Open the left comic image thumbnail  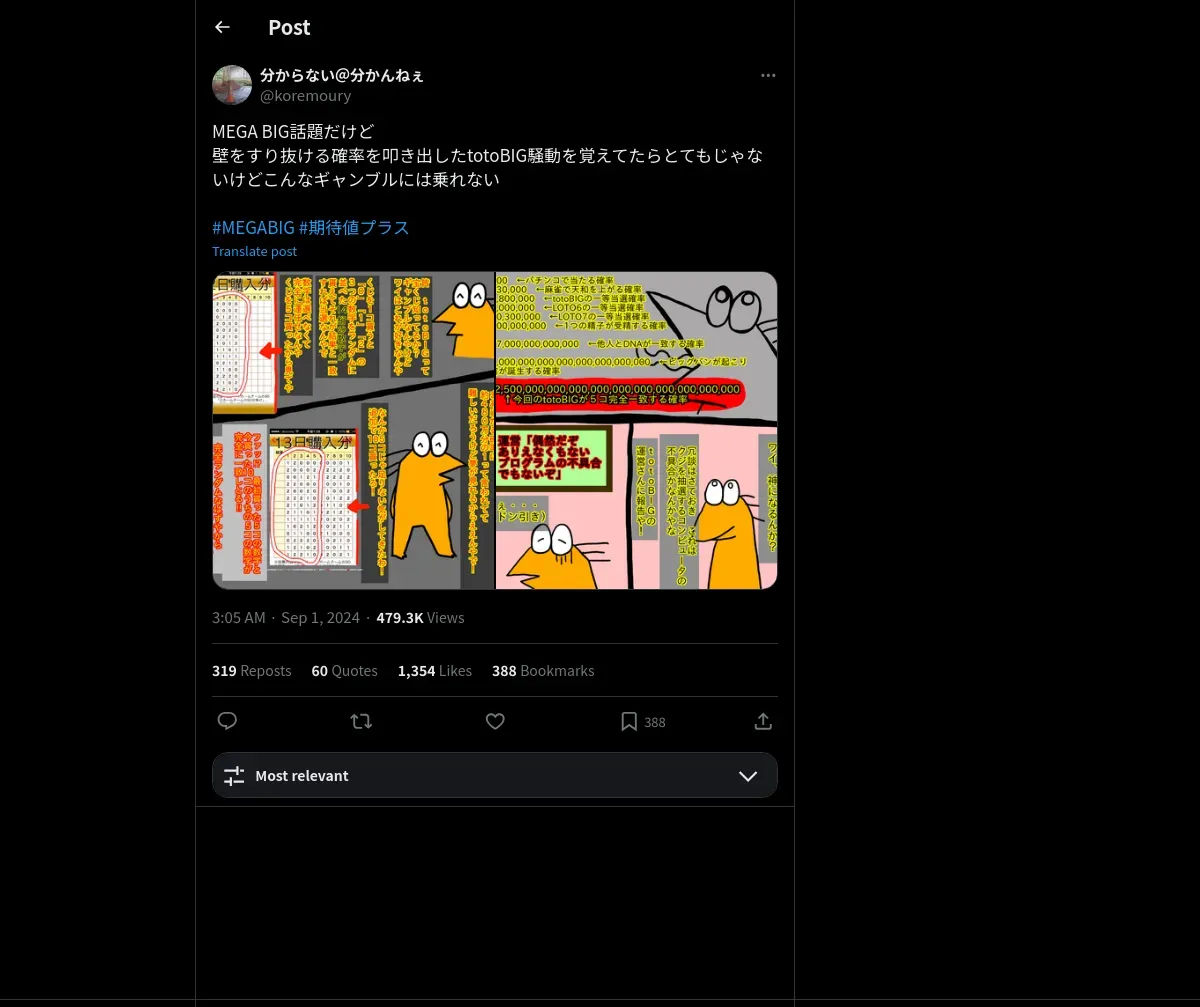pos(353,430)
